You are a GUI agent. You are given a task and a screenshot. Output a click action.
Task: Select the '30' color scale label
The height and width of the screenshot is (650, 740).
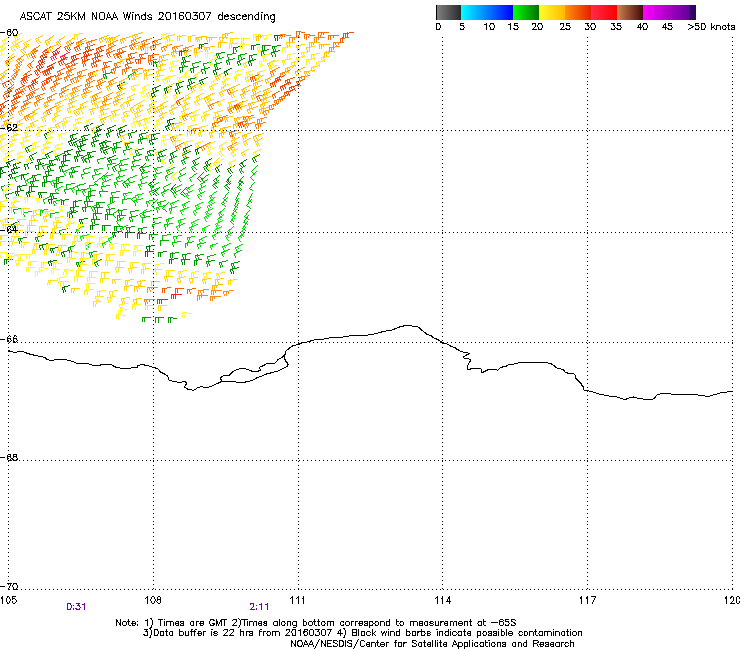(590, 27)
